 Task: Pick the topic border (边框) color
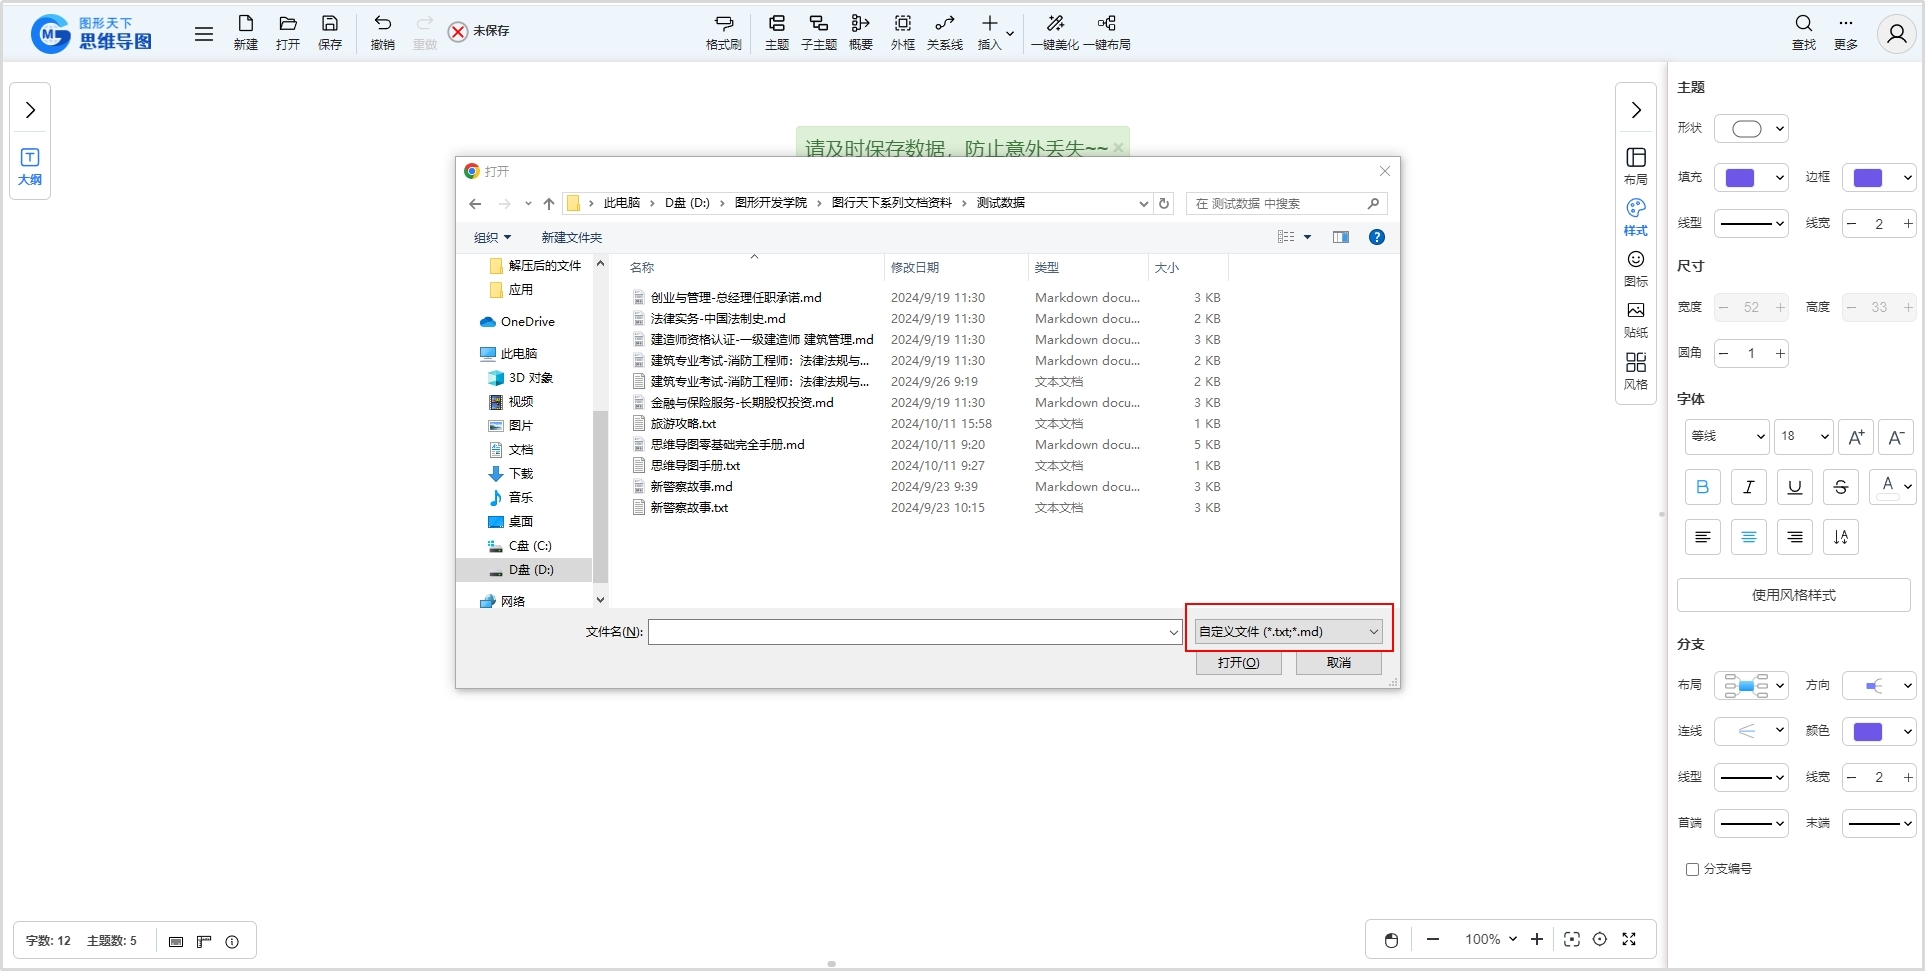click(x=1879, y=178)
